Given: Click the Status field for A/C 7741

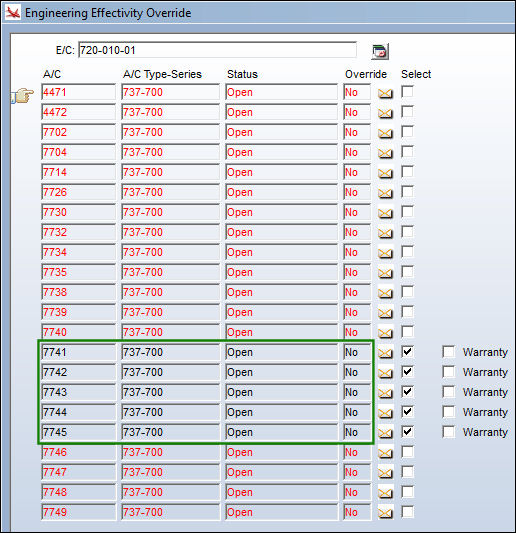Looking at the screenshot, I should (281, 352).
